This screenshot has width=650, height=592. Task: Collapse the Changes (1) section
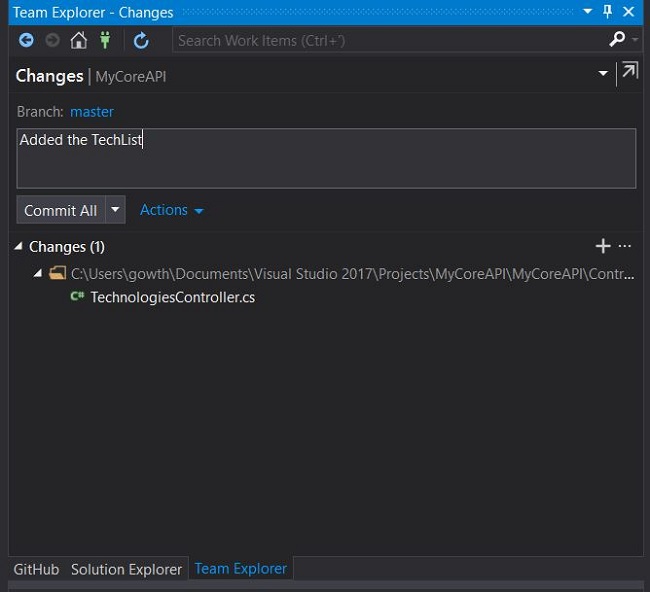(20, 246)
